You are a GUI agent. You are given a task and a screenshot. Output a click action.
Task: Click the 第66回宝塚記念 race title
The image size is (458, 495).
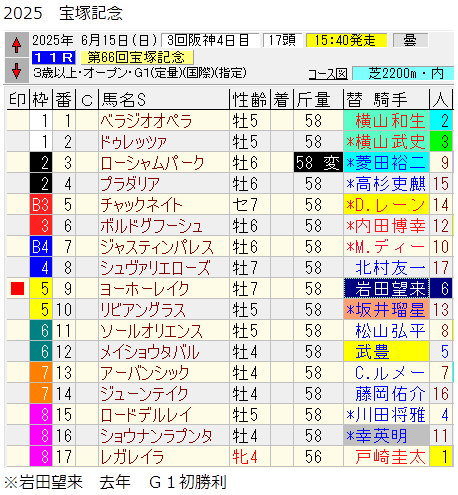(137, 58)
